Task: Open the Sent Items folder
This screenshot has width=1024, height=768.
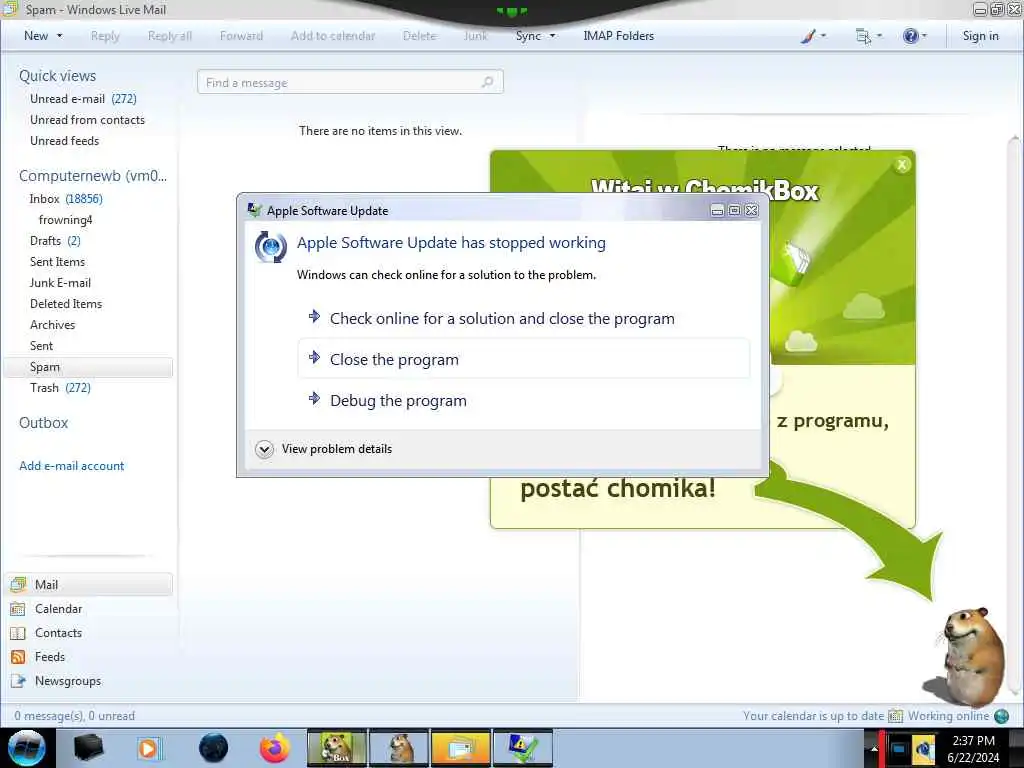Action: pyautogui.click(x=57, y=261)
